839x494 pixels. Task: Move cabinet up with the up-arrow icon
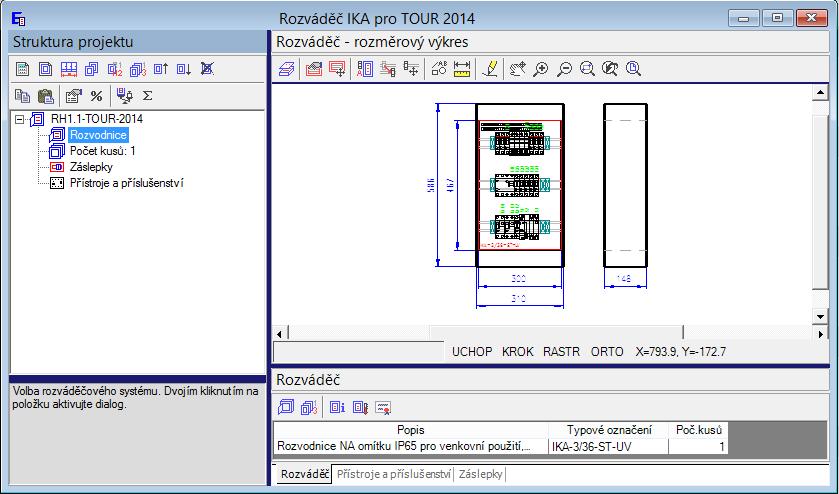point(161,69)
